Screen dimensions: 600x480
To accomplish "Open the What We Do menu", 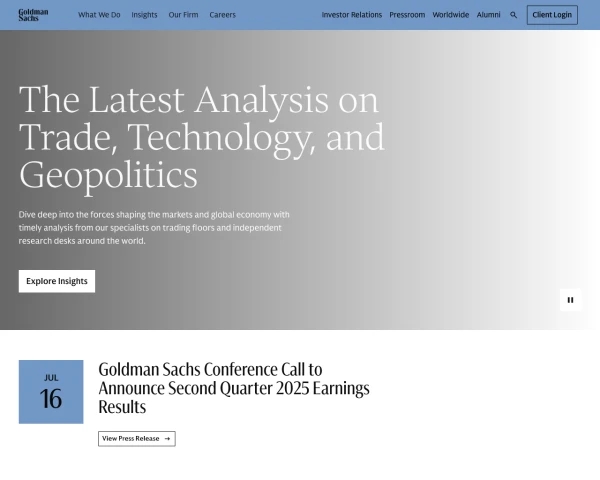I will click(99, 15).
